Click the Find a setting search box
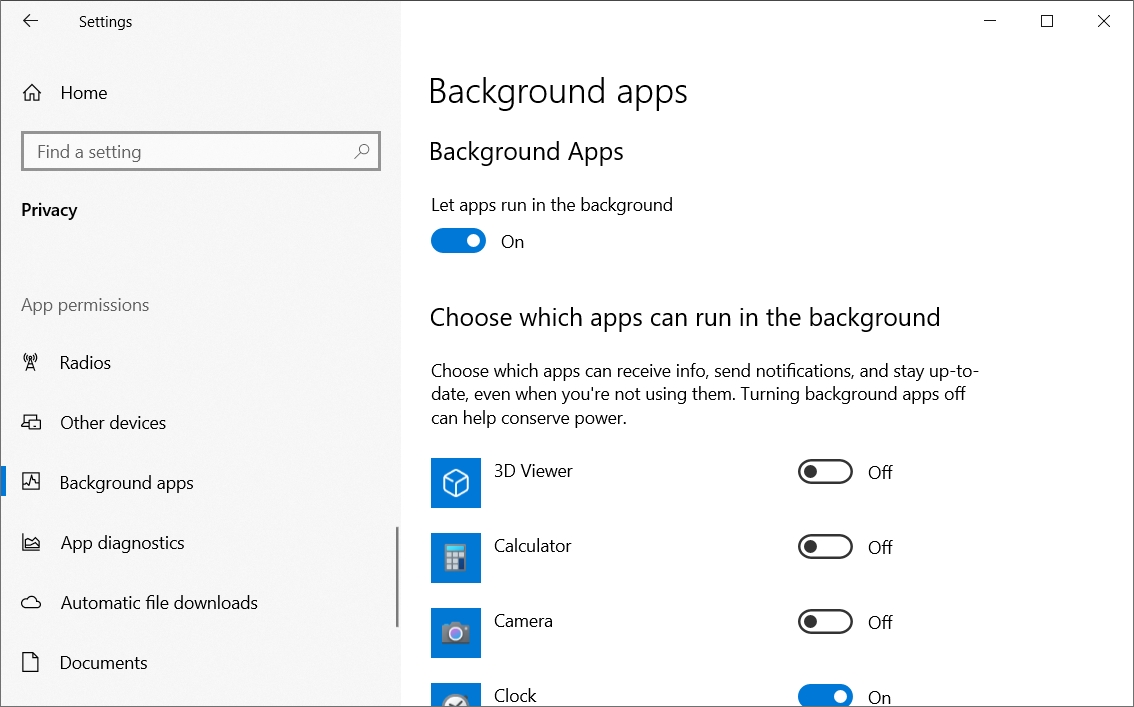This screenshot has height=707, width=1134. (x=200, y=151)
